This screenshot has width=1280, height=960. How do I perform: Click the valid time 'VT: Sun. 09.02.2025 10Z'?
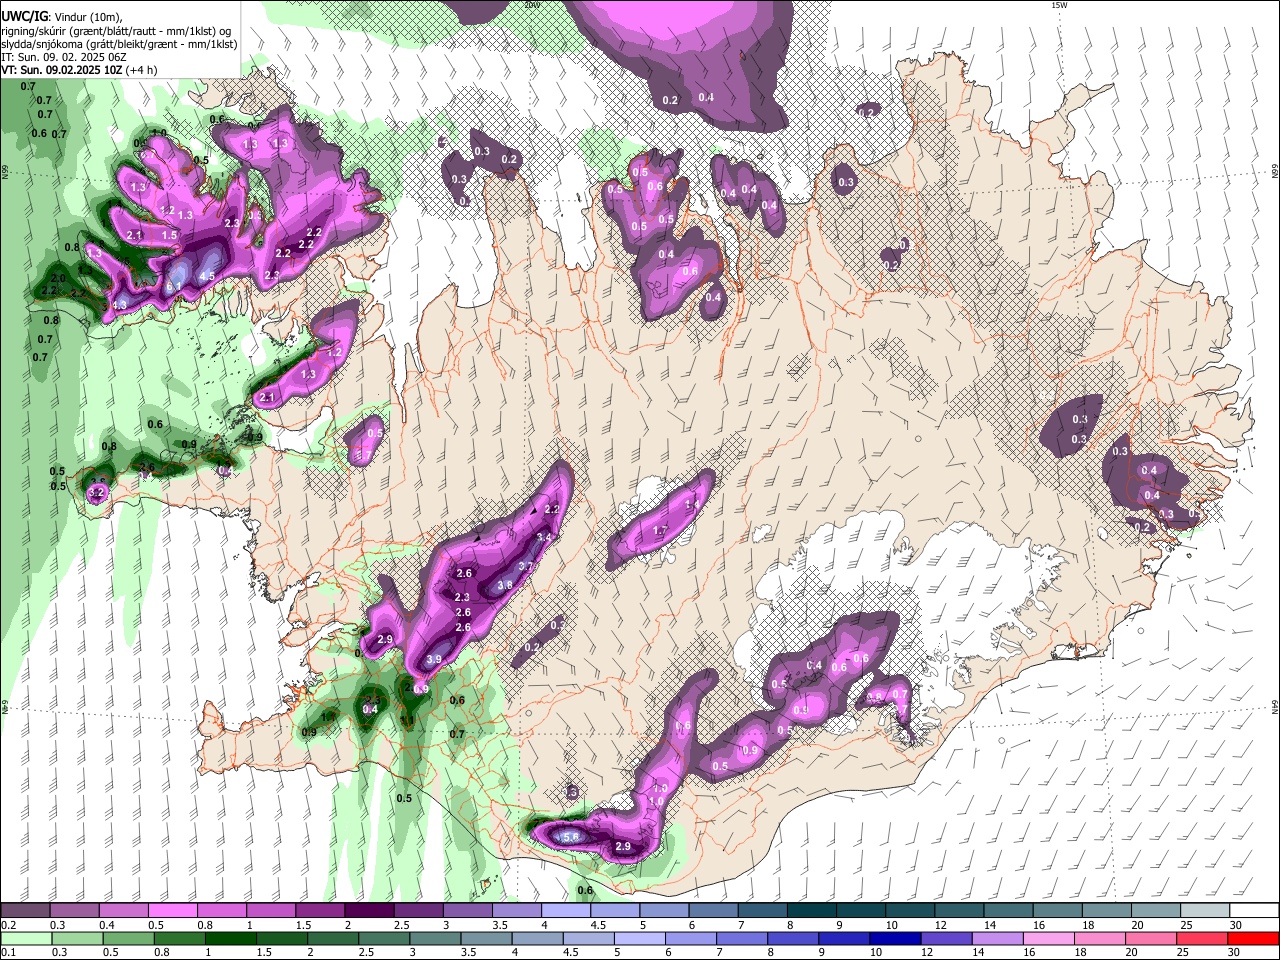[x=61, y=70]
